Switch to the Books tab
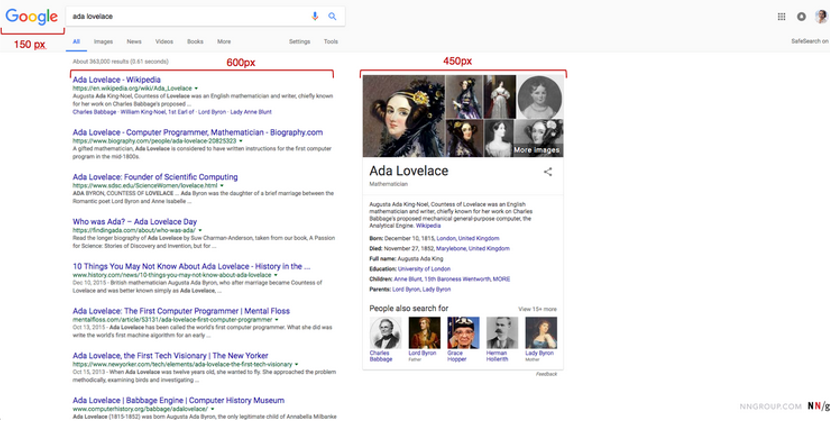The height and width of the screenshot is (421, 830). pyautogui.click(x=195, y=42)
